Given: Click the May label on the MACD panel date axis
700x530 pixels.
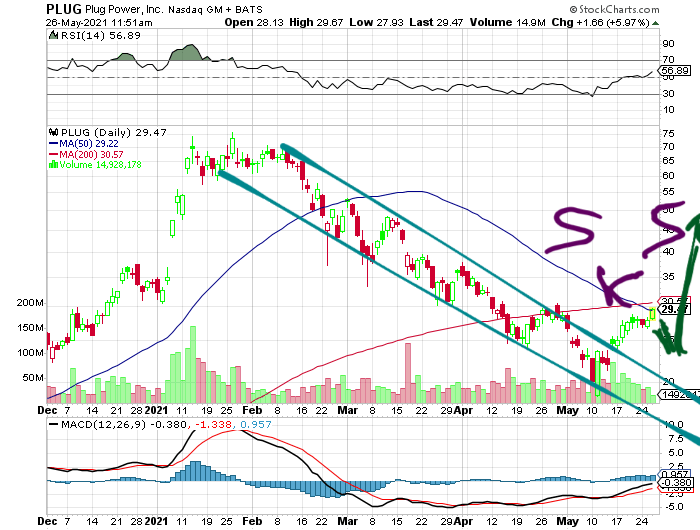Looking at the screenshot, I should pyautogui.click(x=567, y=521).
